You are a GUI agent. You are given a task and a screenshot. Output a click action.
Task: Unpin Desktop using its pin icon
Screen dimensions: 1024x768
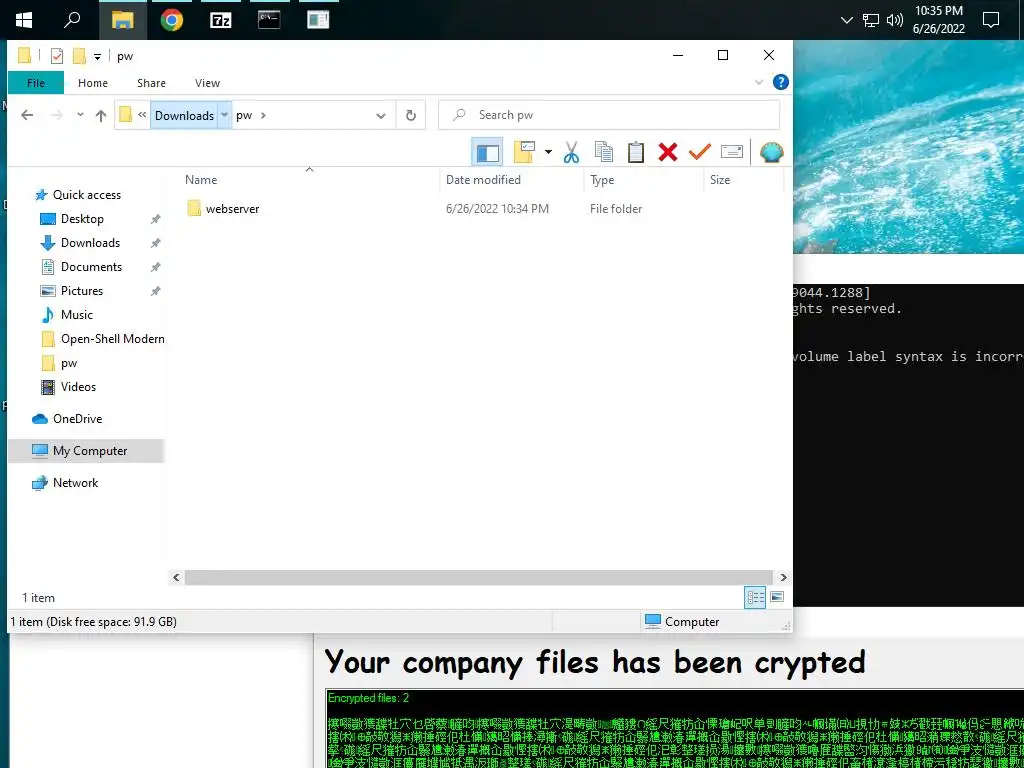click(155, 219)
